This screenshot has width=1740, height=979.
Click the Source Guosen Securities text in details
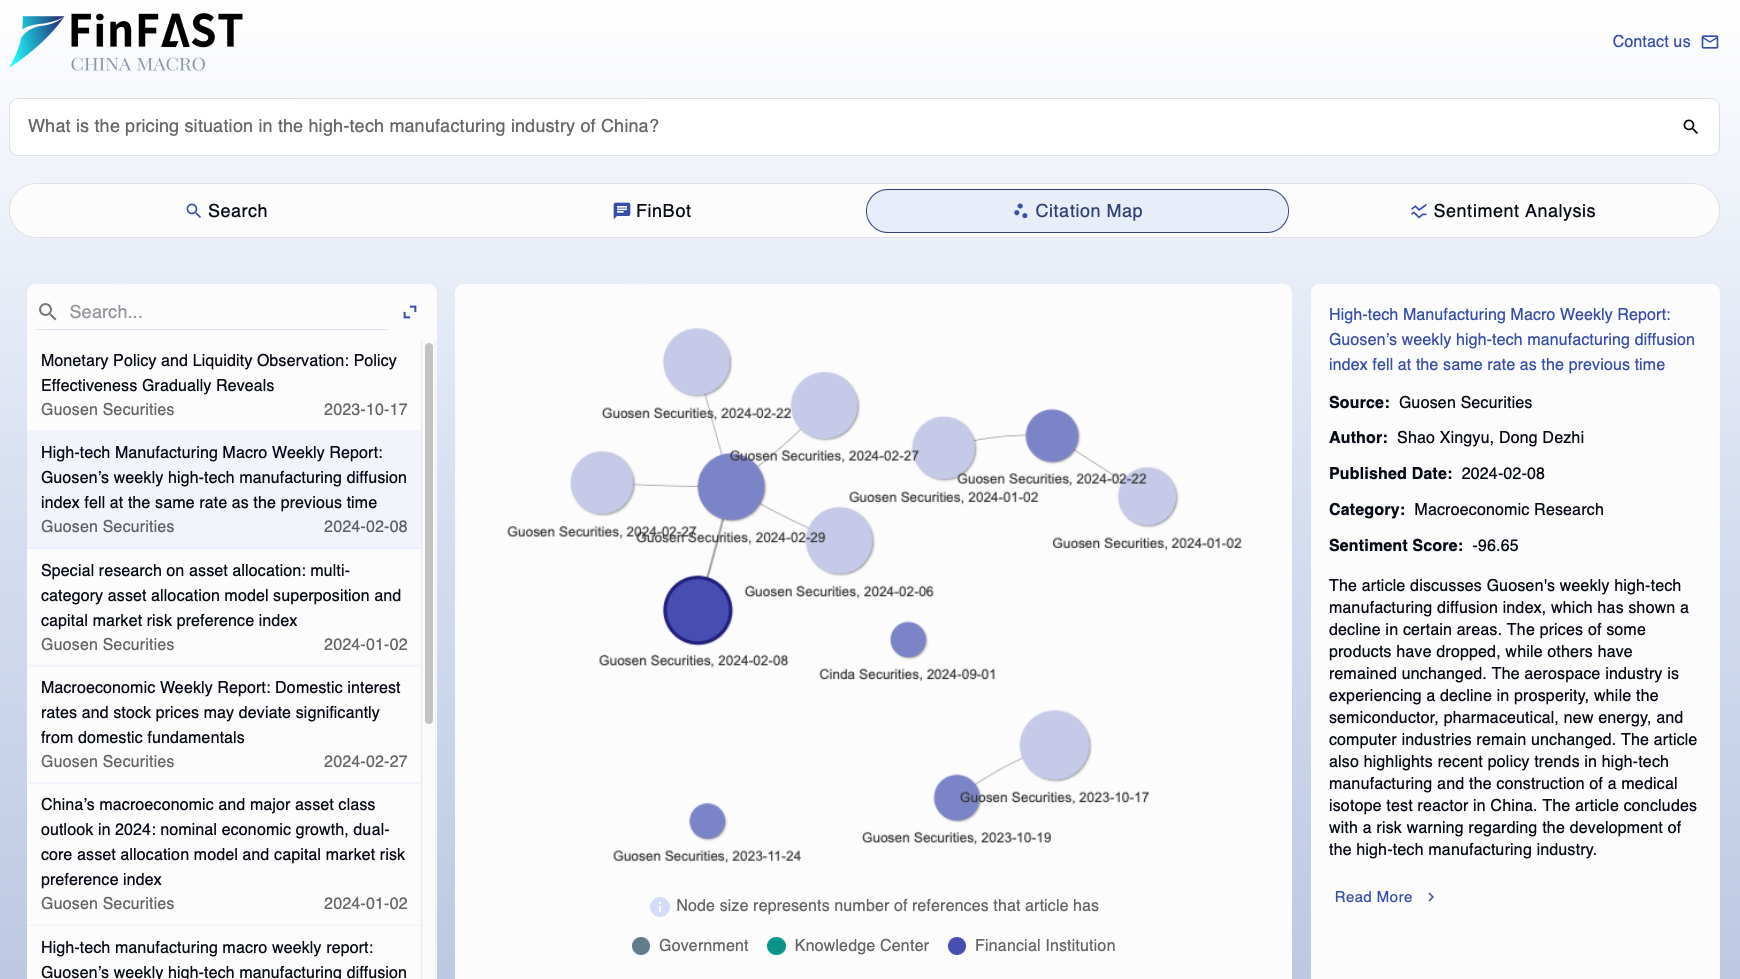(1465, 403)
